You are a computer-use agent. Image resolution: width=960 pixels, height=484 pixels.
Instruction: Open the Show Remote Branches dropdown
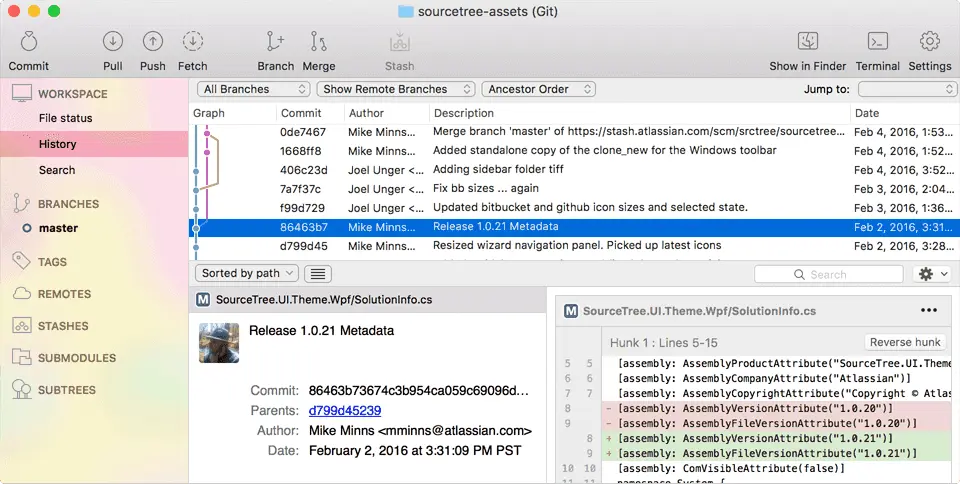(x=396, y=89)
